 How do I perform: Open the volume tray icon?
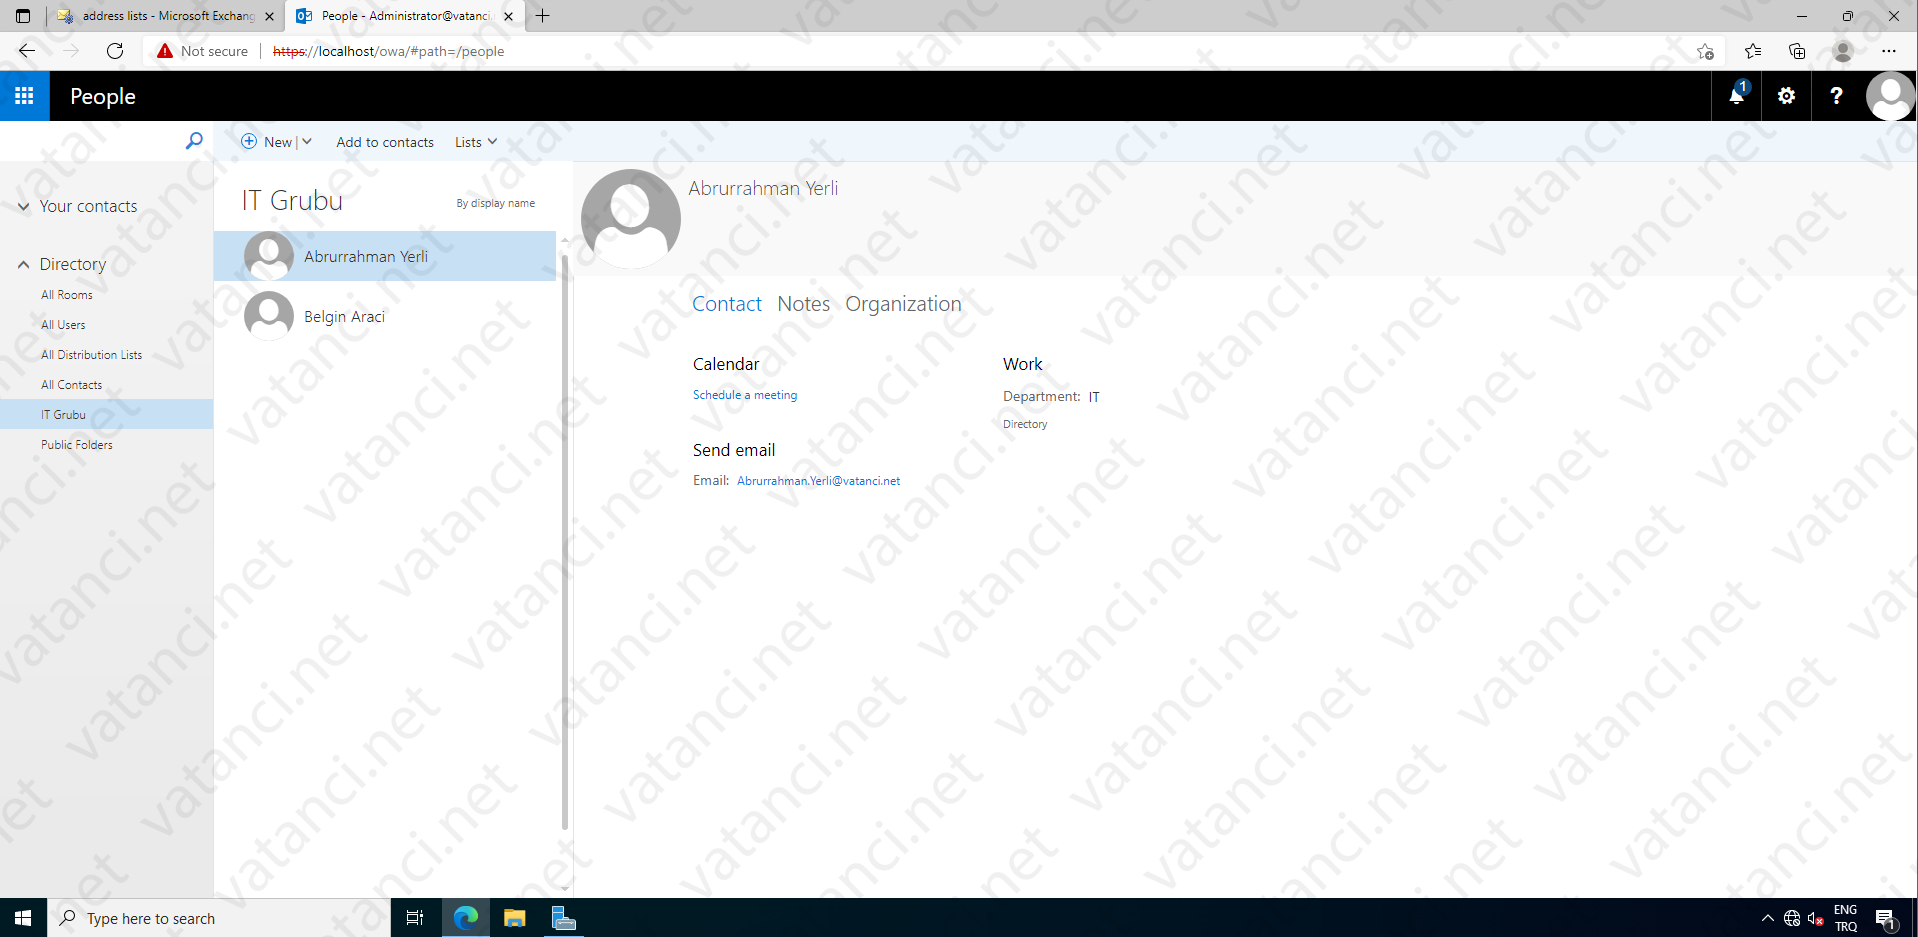(1815, 918)
